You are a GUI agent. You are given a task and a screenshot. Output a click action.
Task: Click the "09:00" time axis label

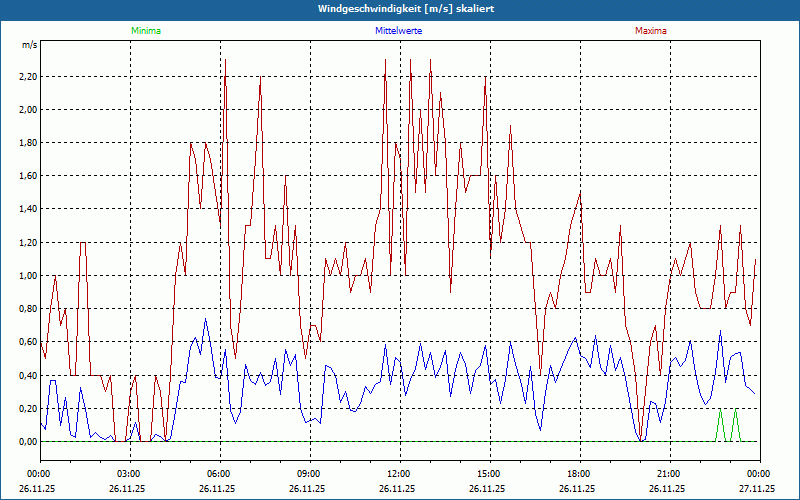[x=309, y=474]
